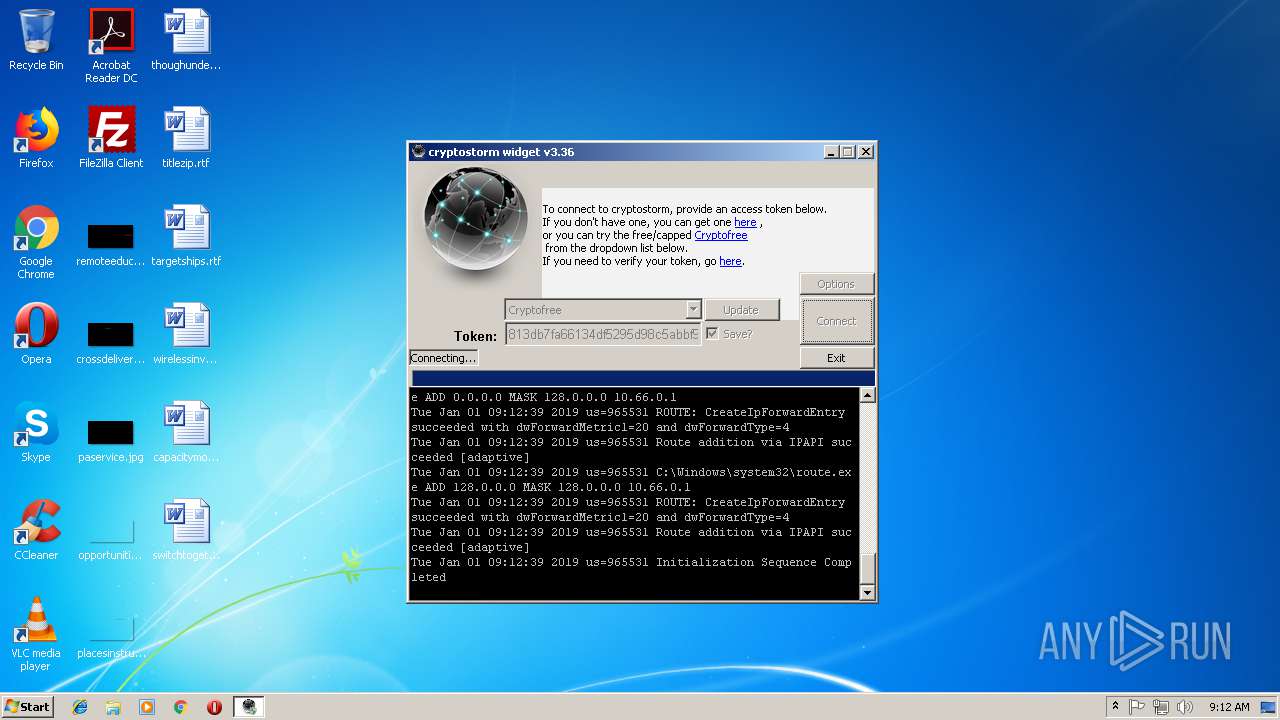Follow the 'here' link to get a token
The image size is (1280, 720).
[x=745, y=222]
